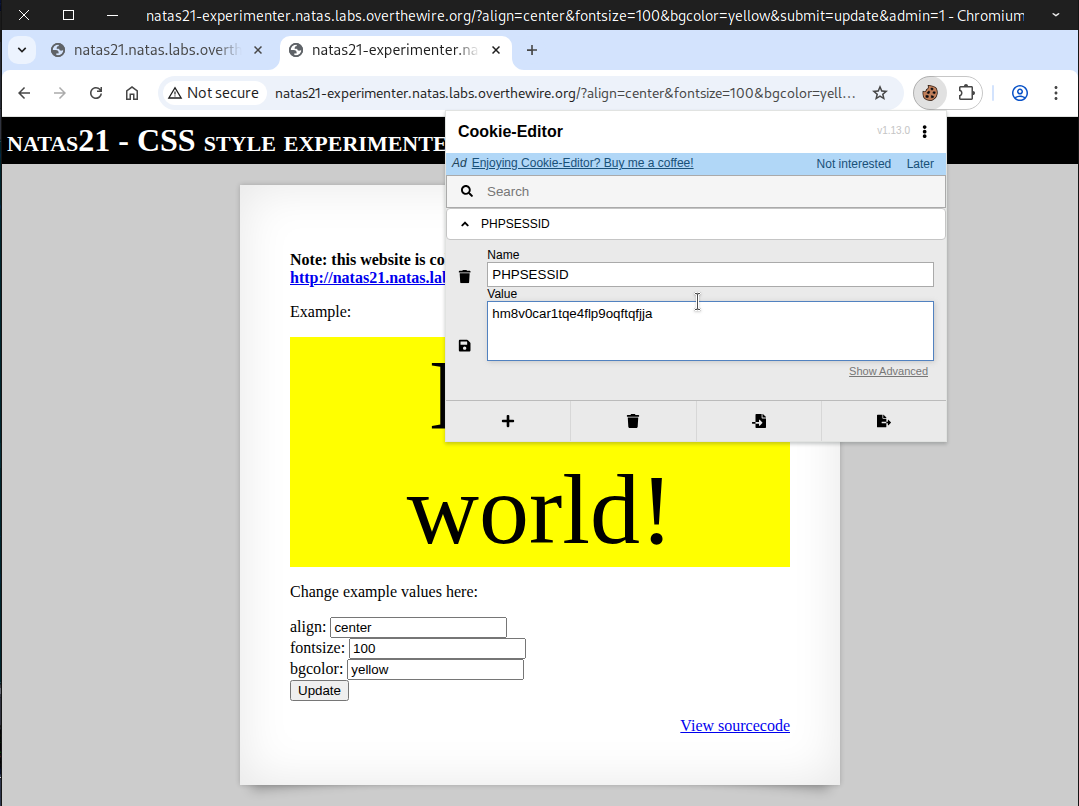The height and width of the screenshot is (806, 1079).
Task: Open the View sourcecode link
Action: point(734,726)
